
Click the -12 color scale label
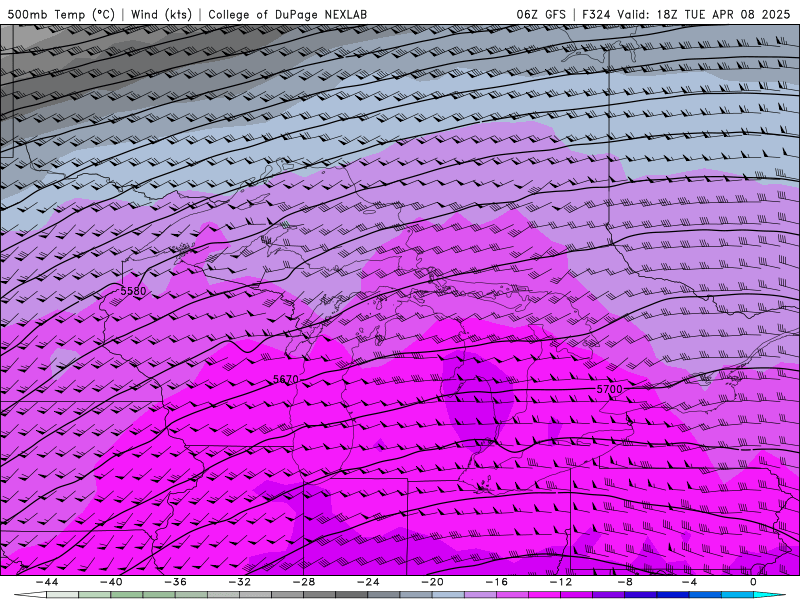pos(561,582)
